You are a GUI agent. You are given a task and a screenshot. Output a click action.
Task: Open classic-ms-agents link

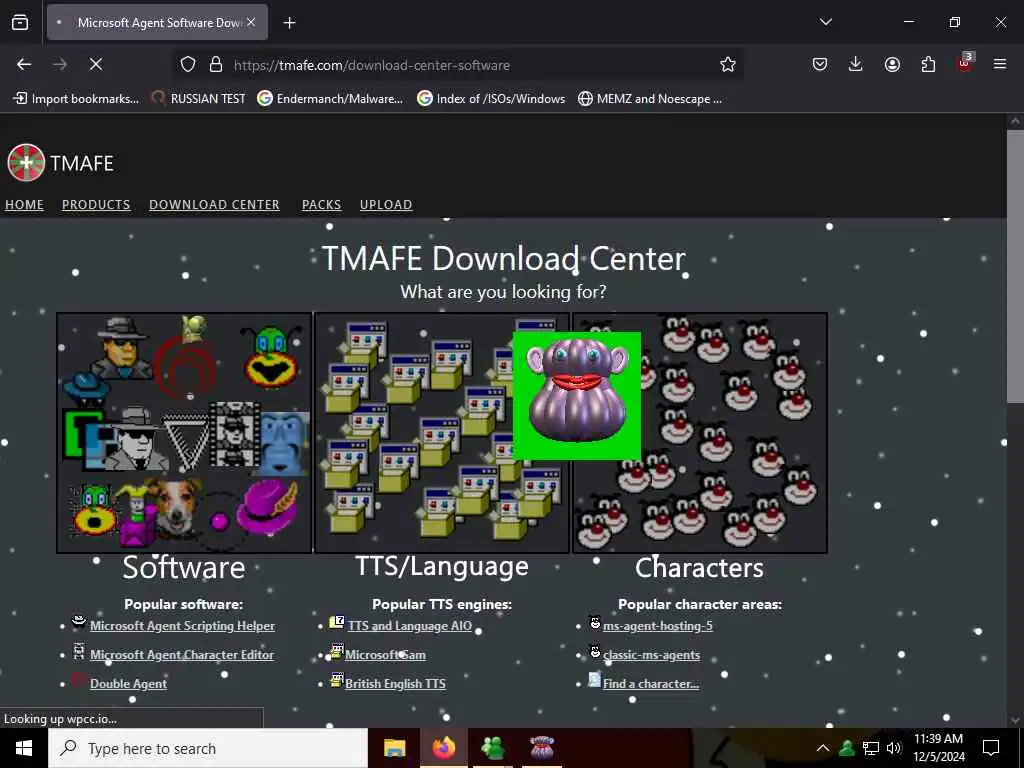(651, 654)
